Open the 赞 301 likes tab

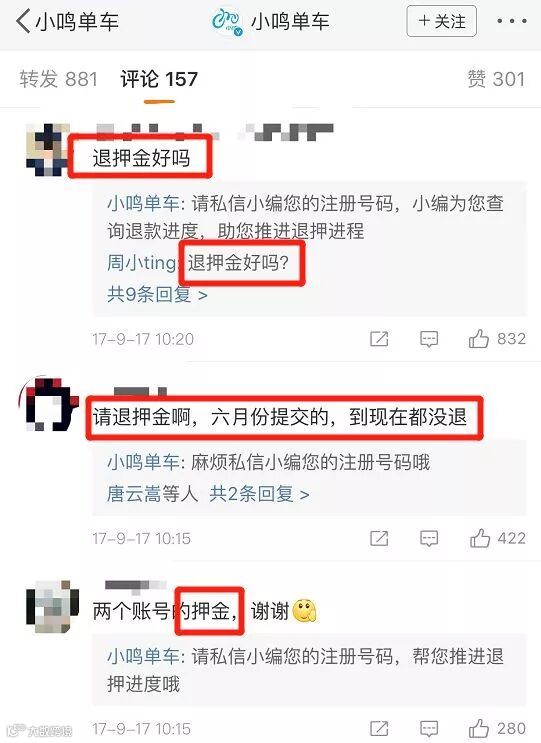[496, 79]
